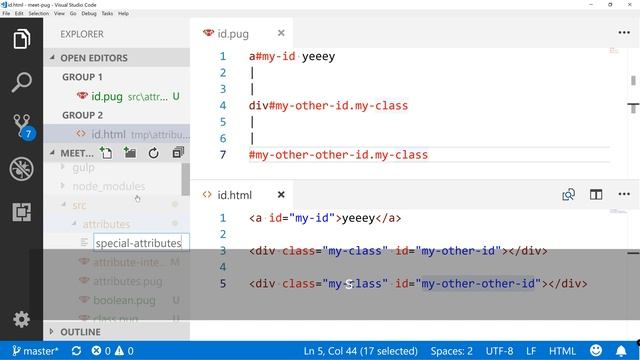
Task: Click the master branch indicator
Action: point(35,351)
